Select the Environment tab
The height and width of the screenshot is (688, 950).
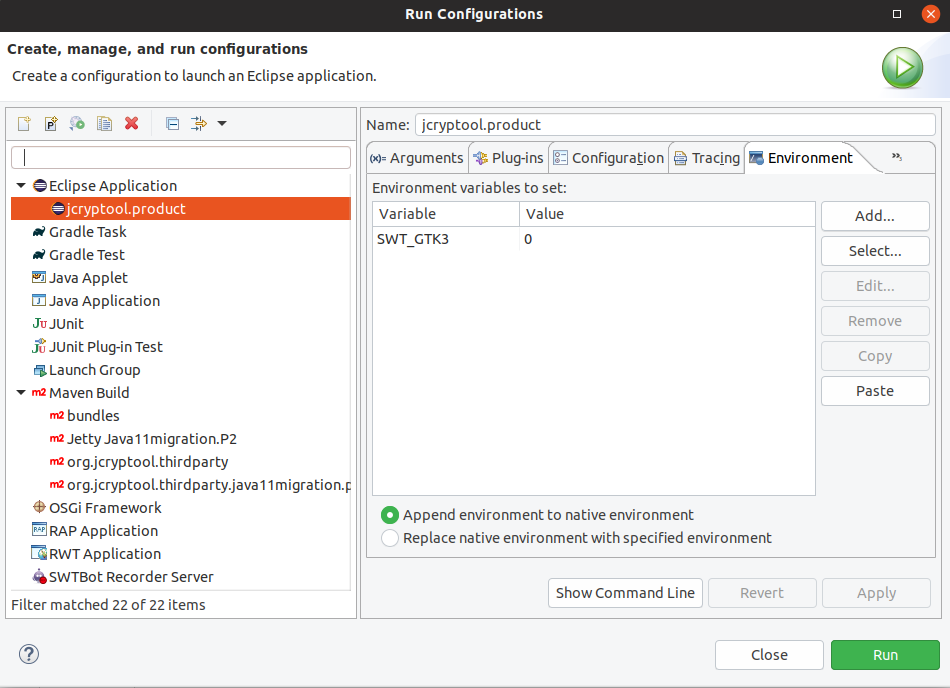pos(801,158)
